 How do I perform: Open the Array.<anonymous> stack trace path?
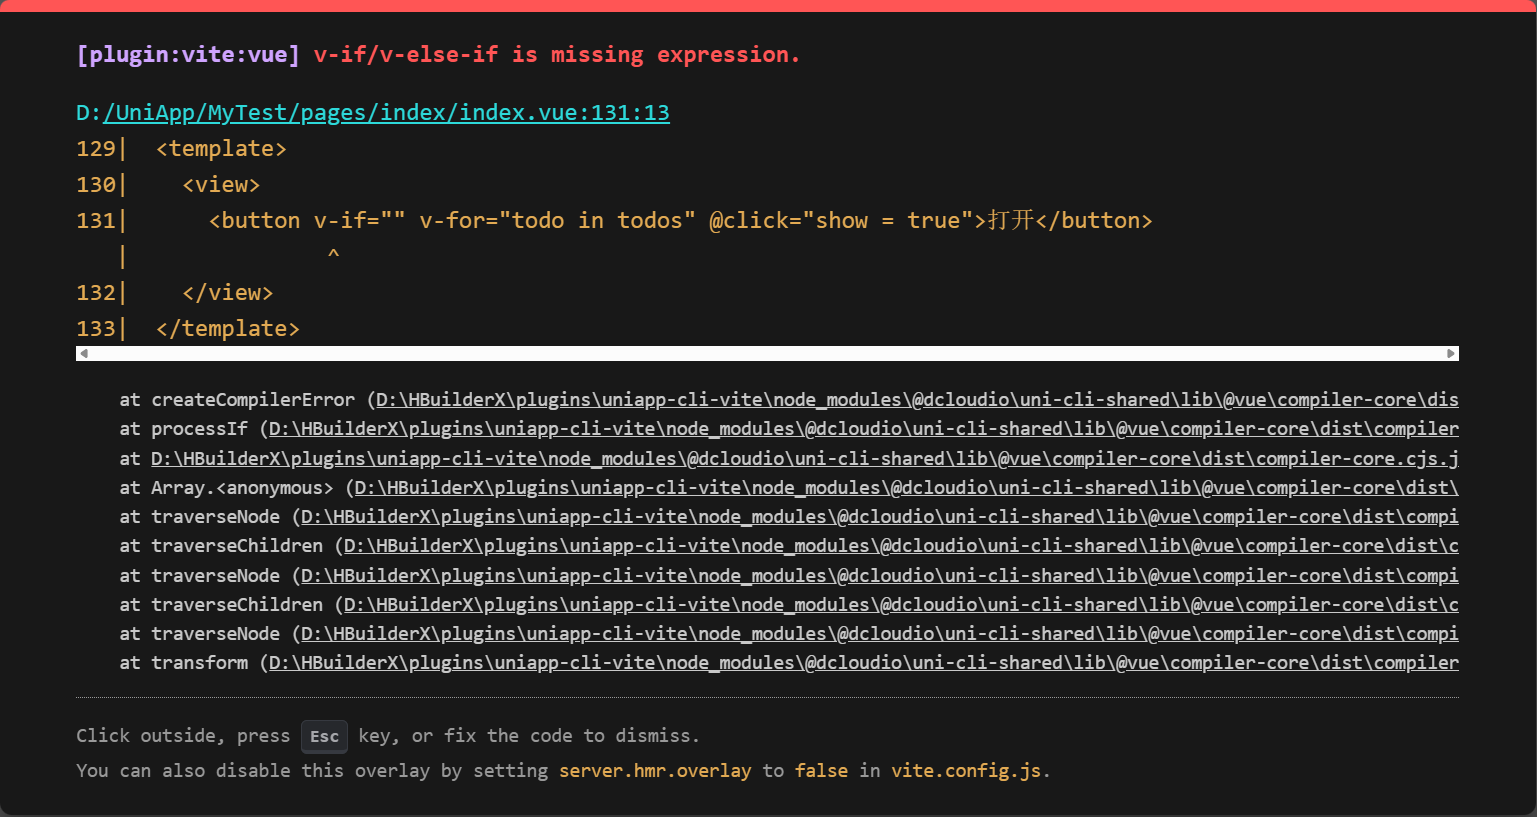(906, 488)
